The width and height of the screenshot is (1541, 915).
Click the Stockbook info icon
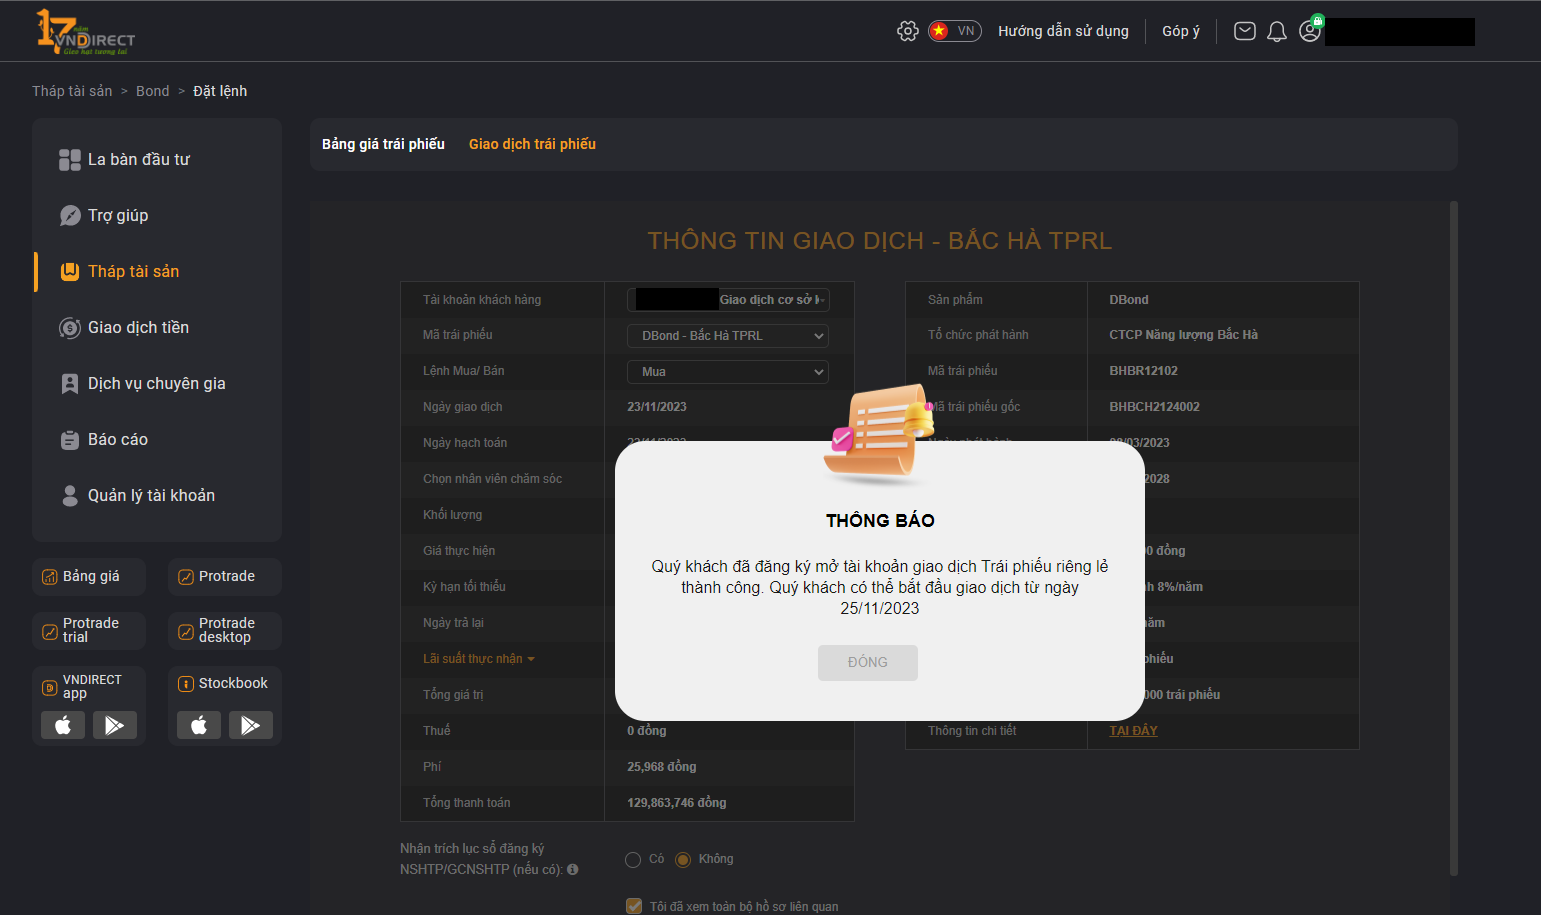[185, 684]
